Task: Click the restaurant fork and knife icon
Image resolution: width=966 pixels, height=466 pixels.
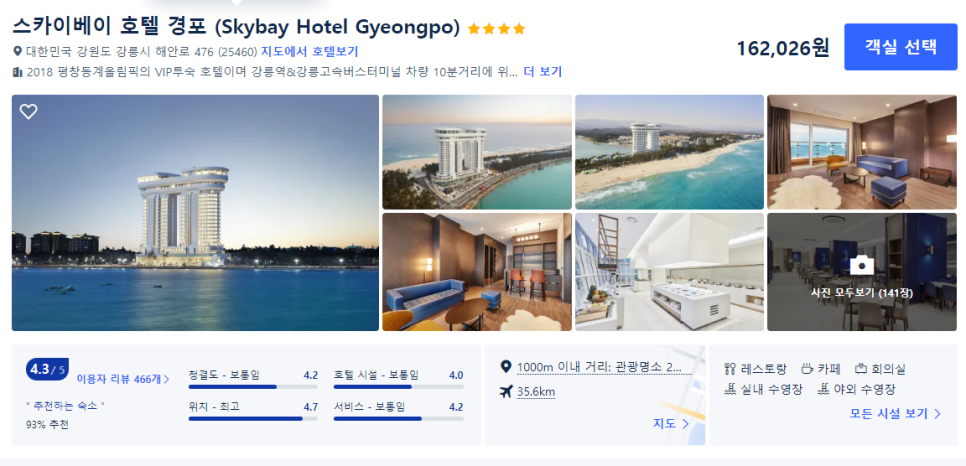Action: tap(731, 370)
